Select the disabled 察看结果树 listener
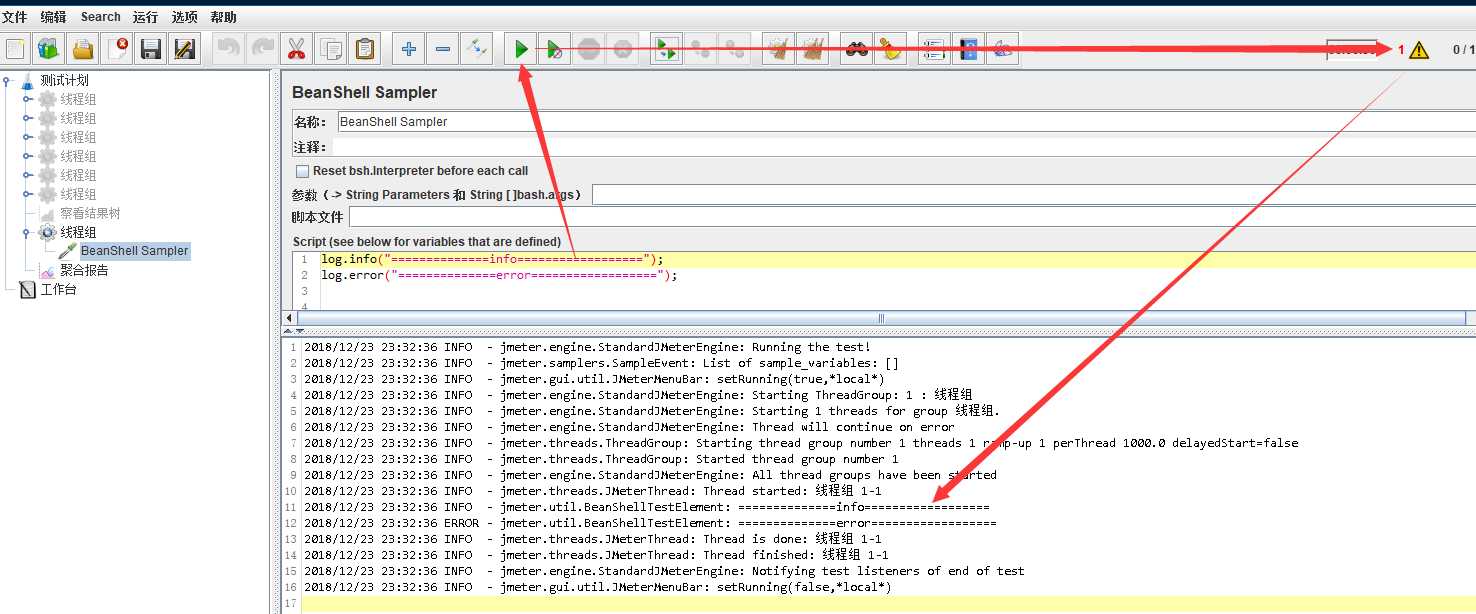This screenshot has width=1476, height=614. click(x=90, y=213)
